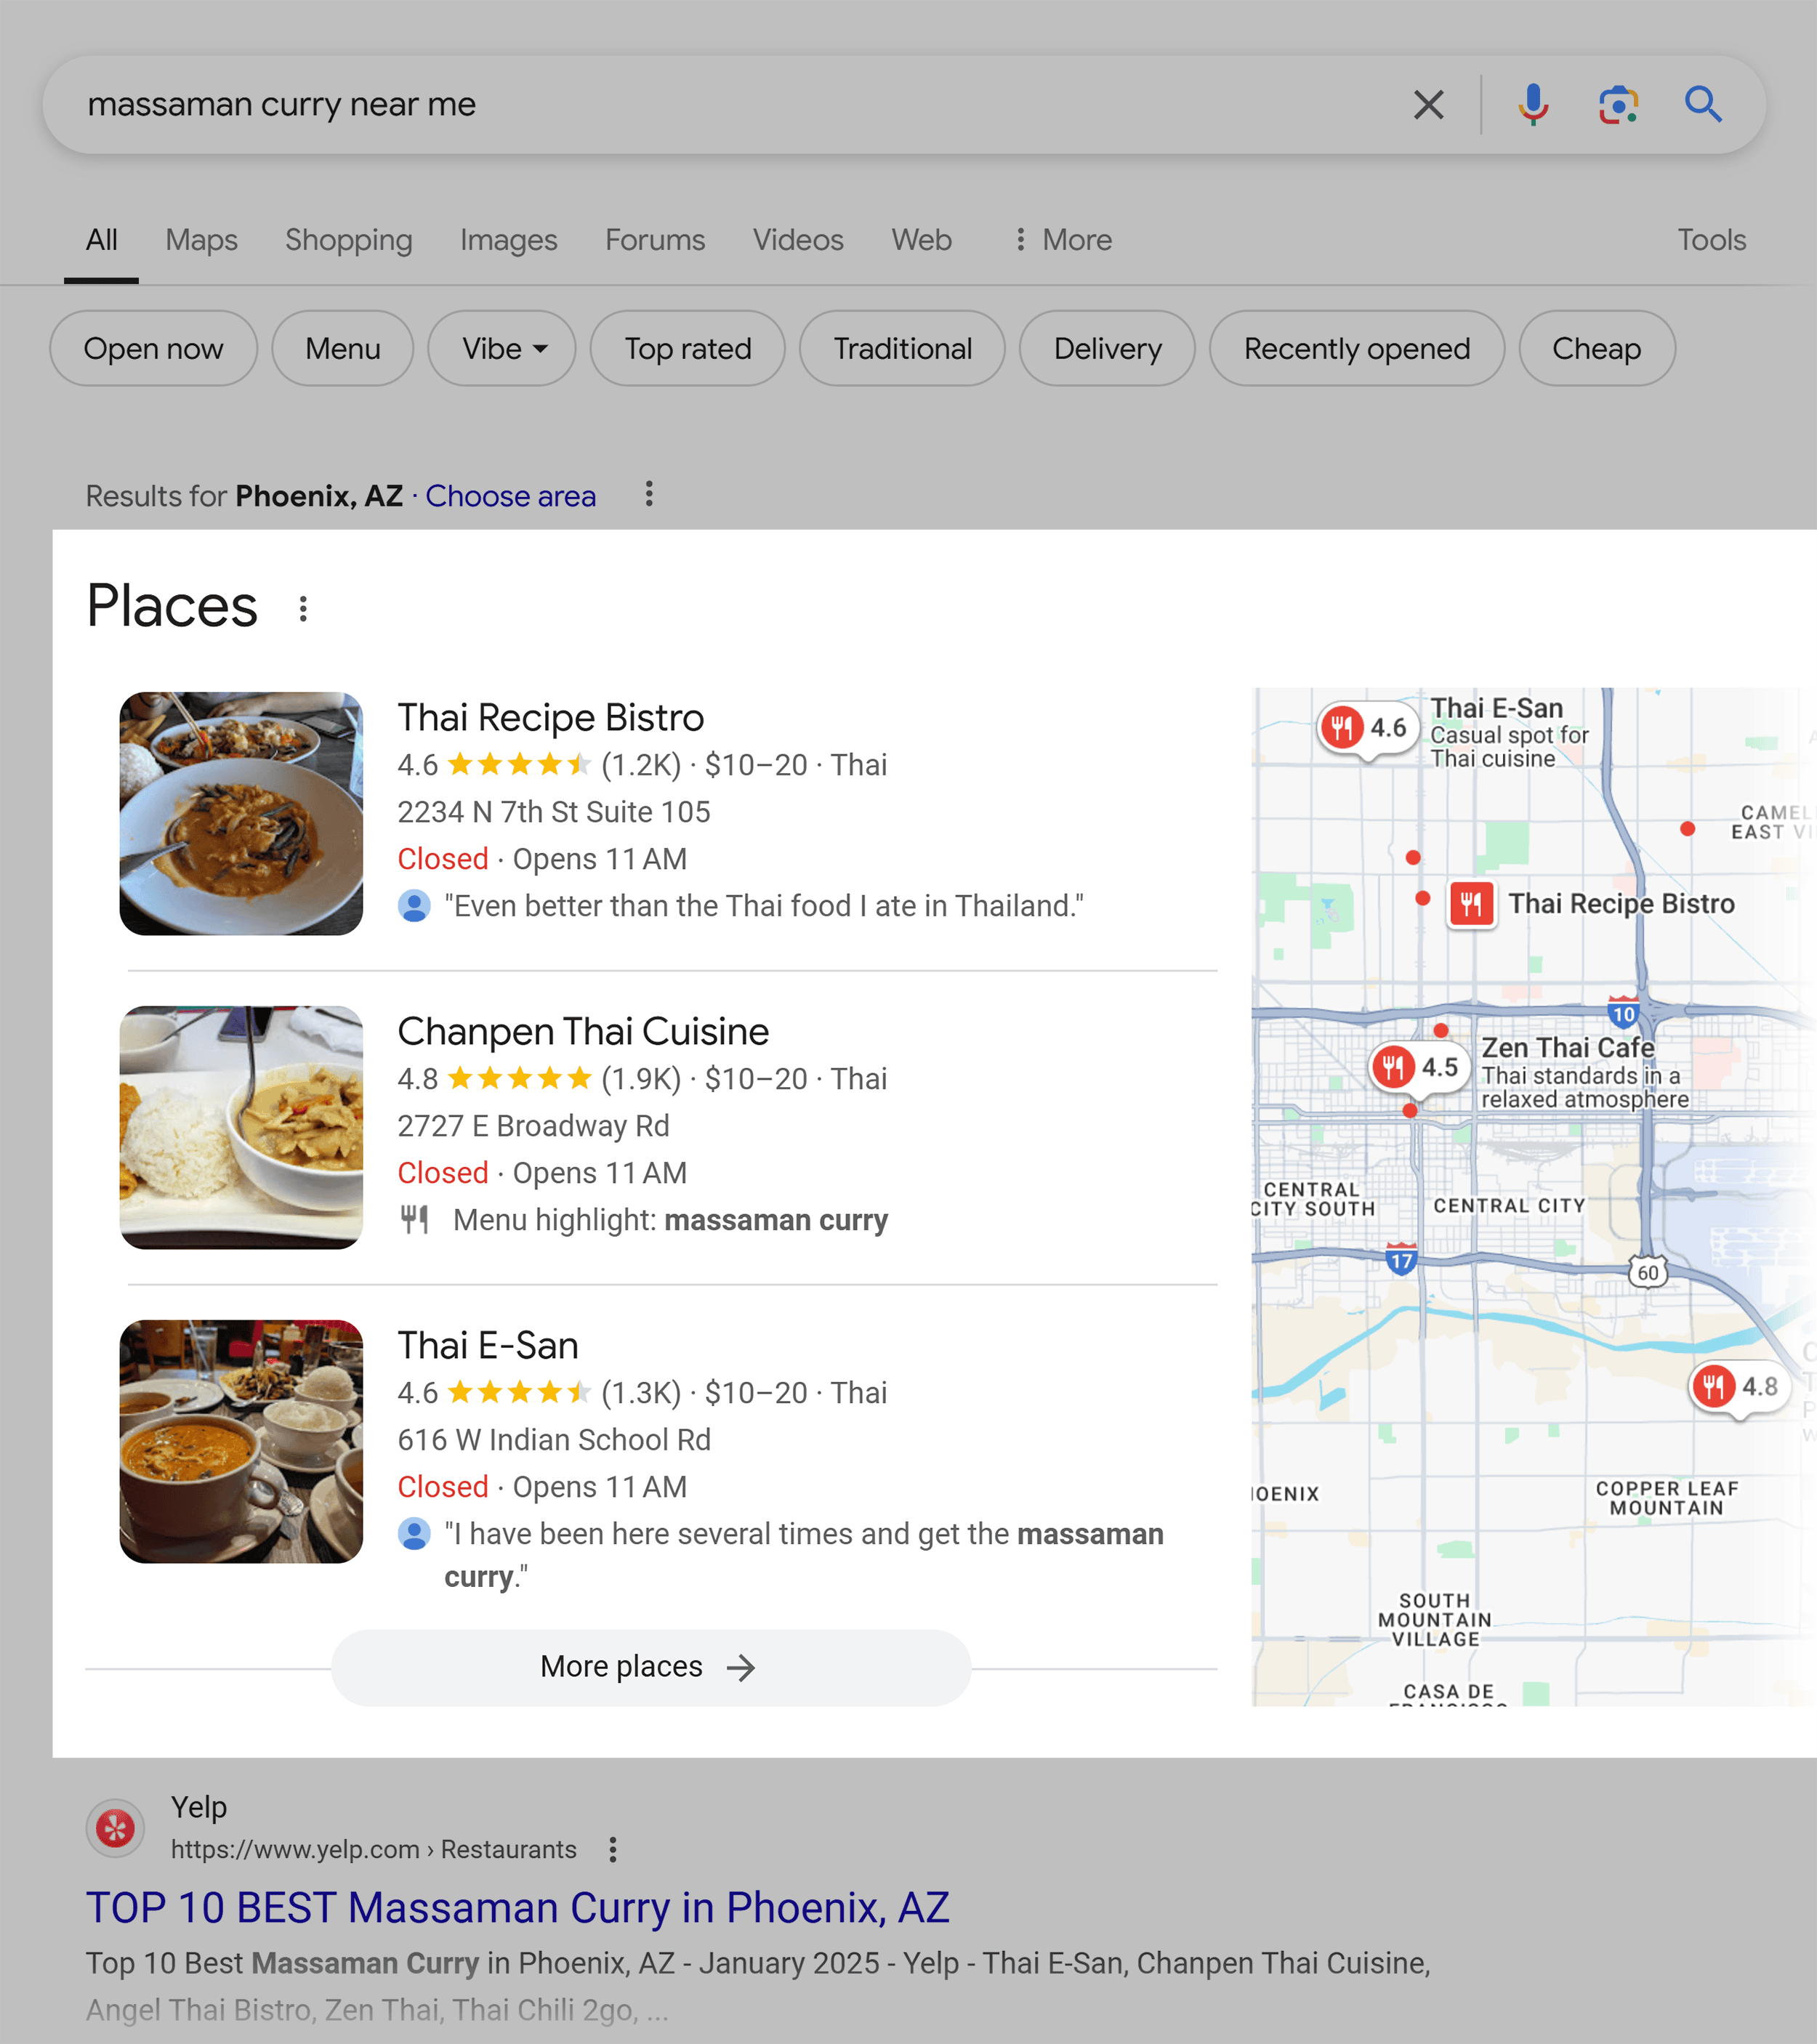
Task: Toggle the Open now filter
Action: 153,348
